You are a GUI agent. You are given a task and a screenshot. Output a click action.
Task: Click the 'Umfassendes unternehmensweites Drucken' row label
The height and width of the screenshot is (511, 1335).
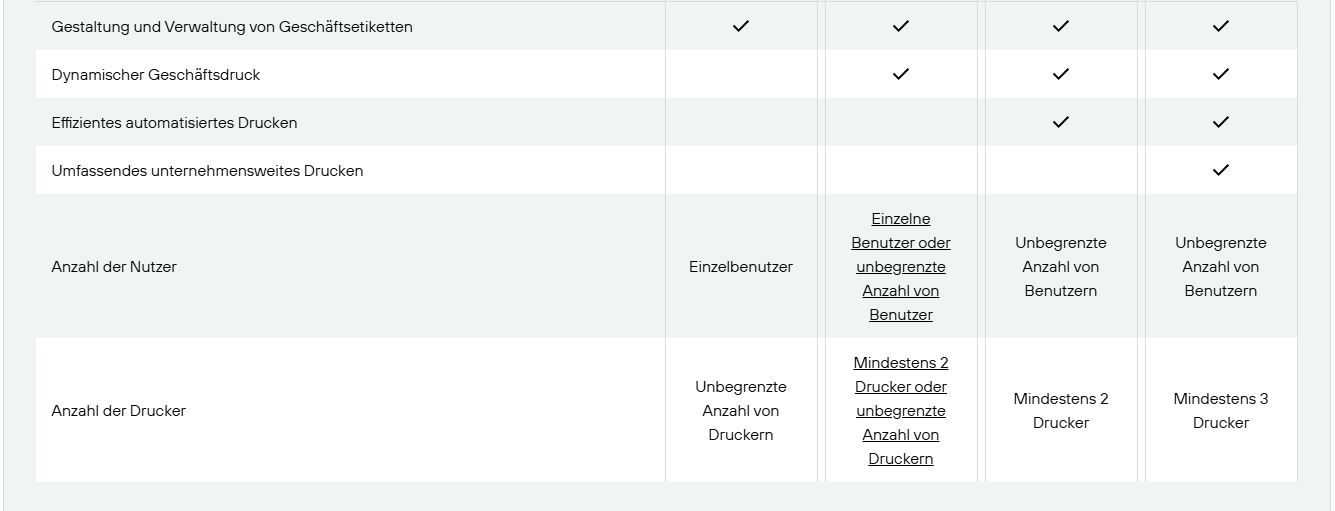pos(207,171)
